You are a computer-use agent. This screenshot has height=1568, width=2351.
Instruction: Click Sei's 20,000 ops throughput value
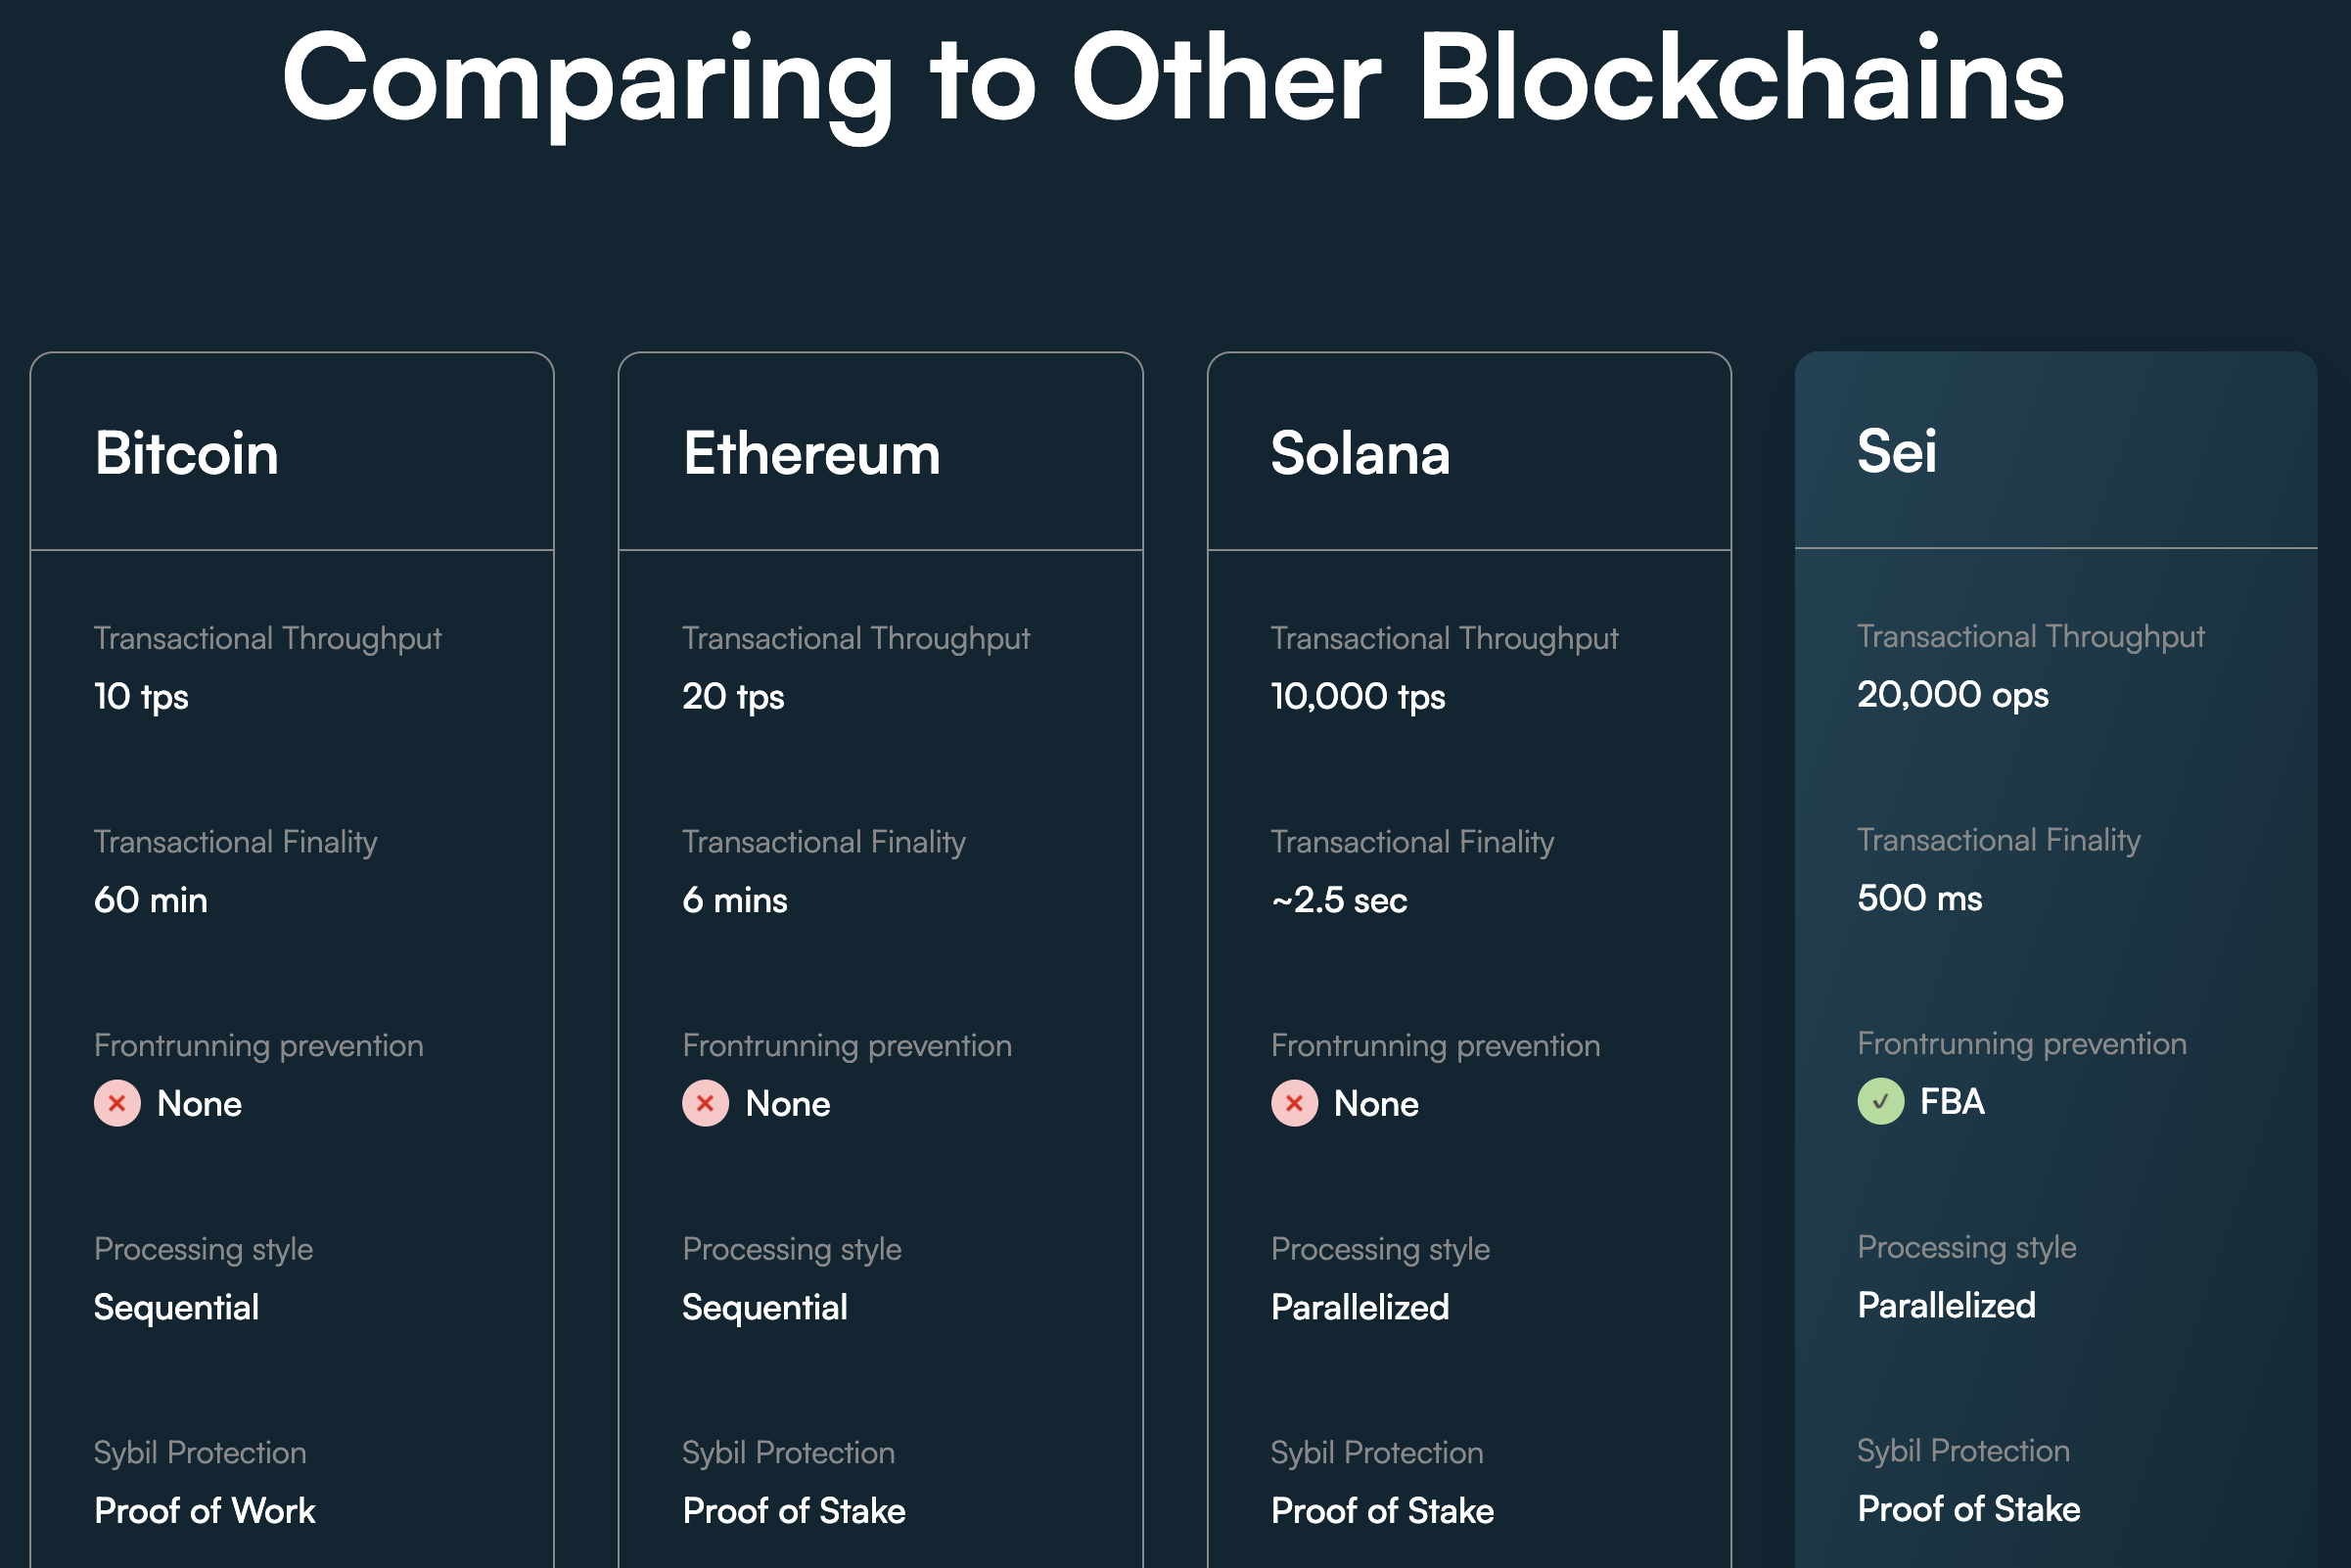pyautogui.click(x=1952, y=695)
